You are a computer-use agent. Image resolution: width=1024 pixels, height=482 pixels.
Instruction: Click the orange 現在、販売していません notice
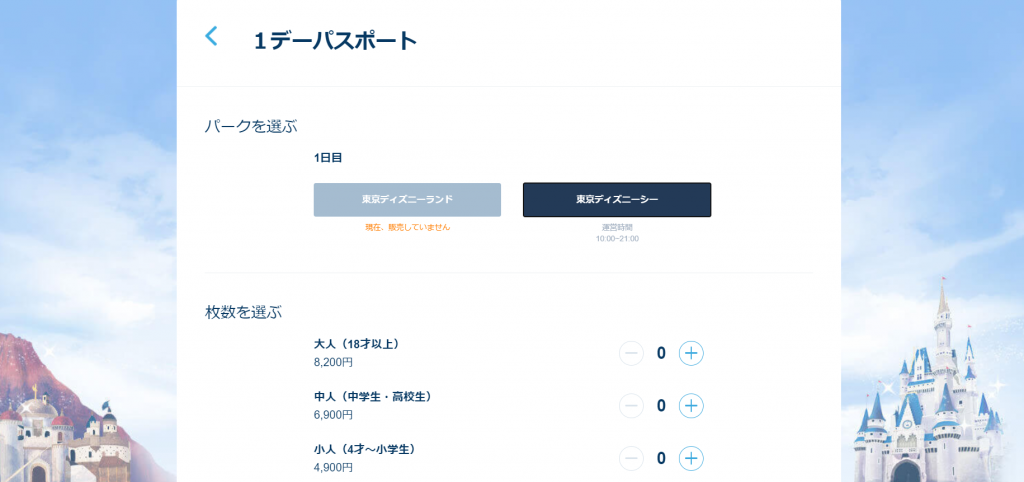click(x=407, y=227)
